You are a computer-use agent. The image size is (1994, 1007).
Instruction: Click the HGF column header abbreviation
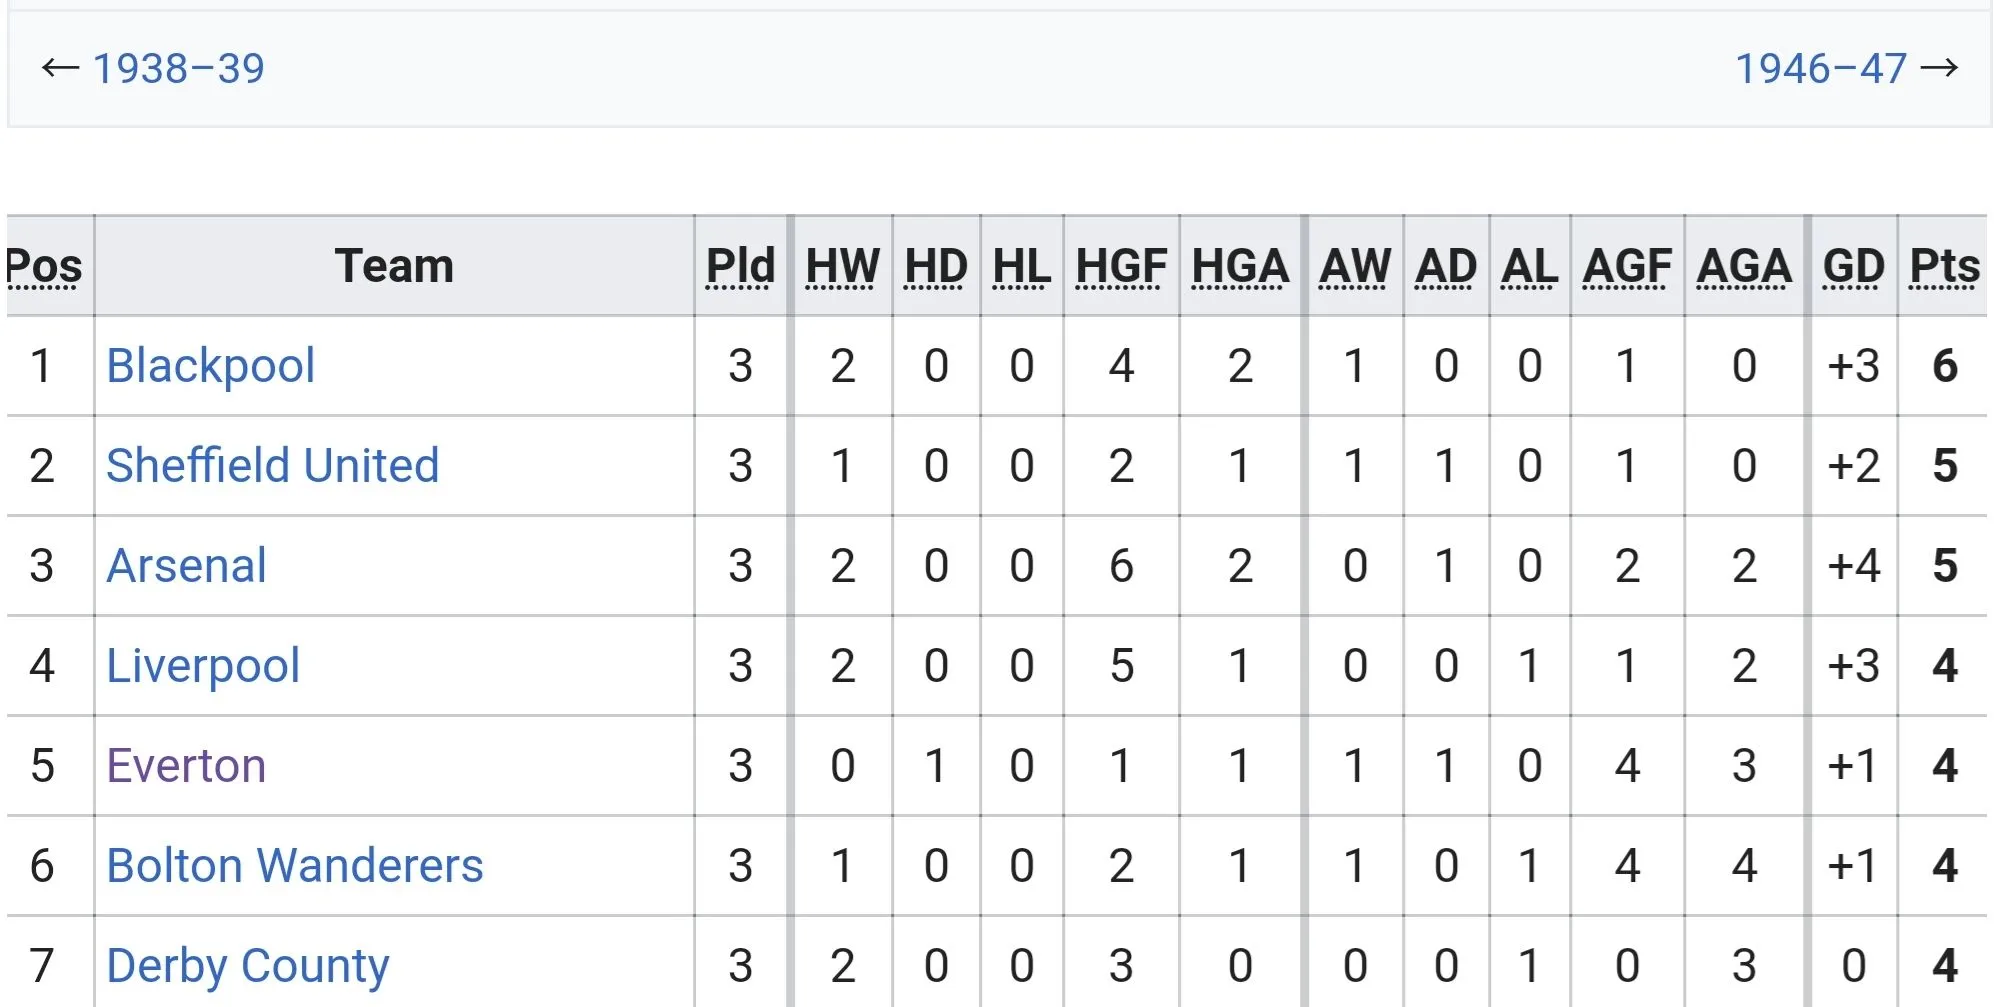point(1121,267)
